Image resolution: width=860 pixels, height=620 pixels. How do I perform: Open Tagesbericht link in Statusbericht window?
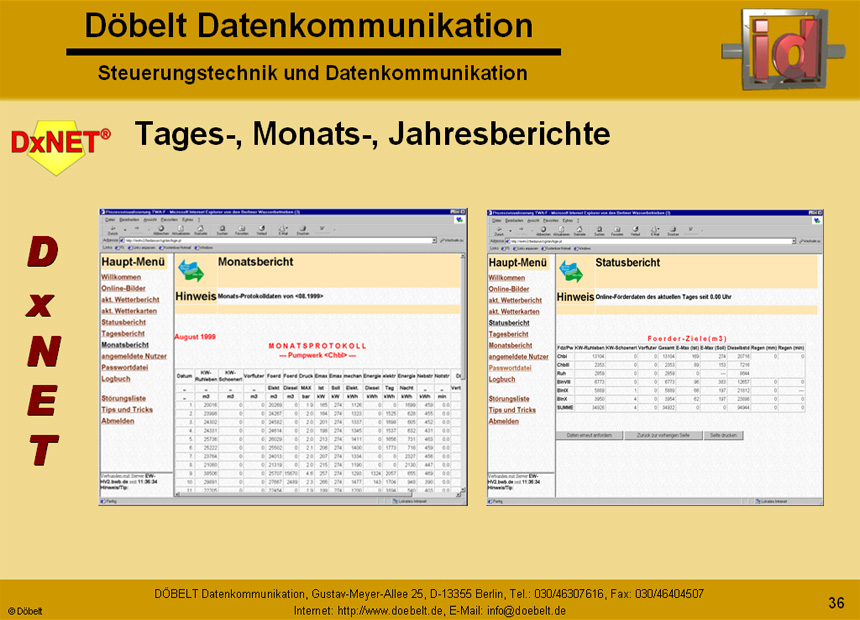pos(508,334)
